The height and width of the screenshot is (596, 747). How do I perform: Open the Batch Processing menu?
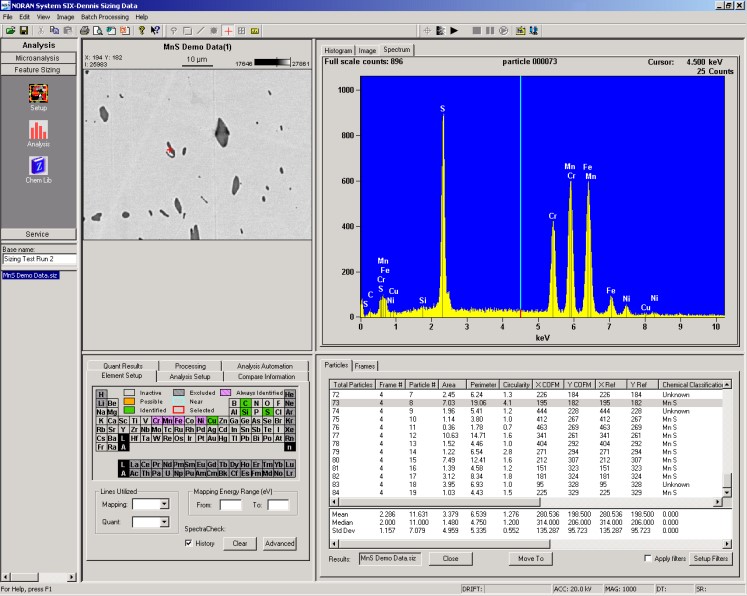[105, 17]
